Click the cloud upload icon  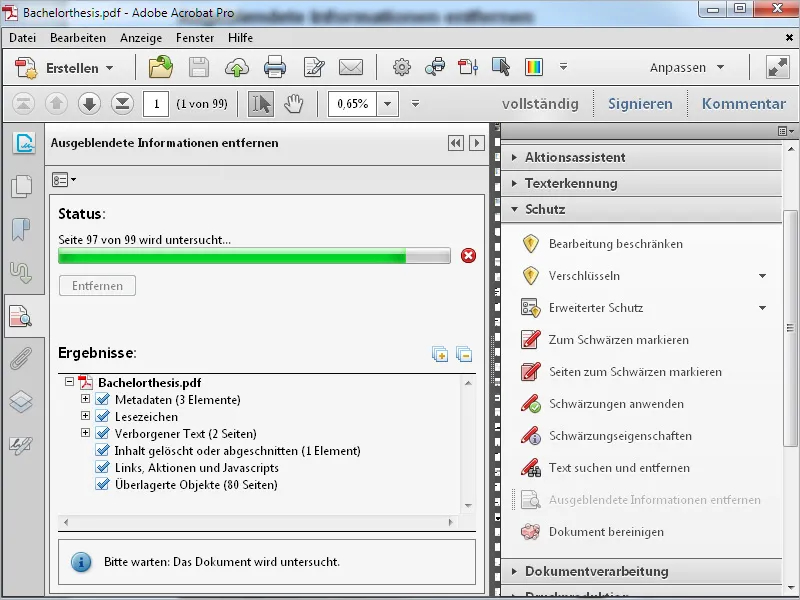click(x=237, y=67)
